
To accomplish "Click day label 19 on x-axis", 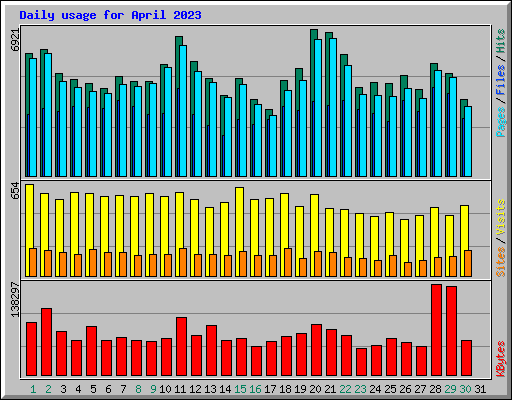I will pos(300,389).
